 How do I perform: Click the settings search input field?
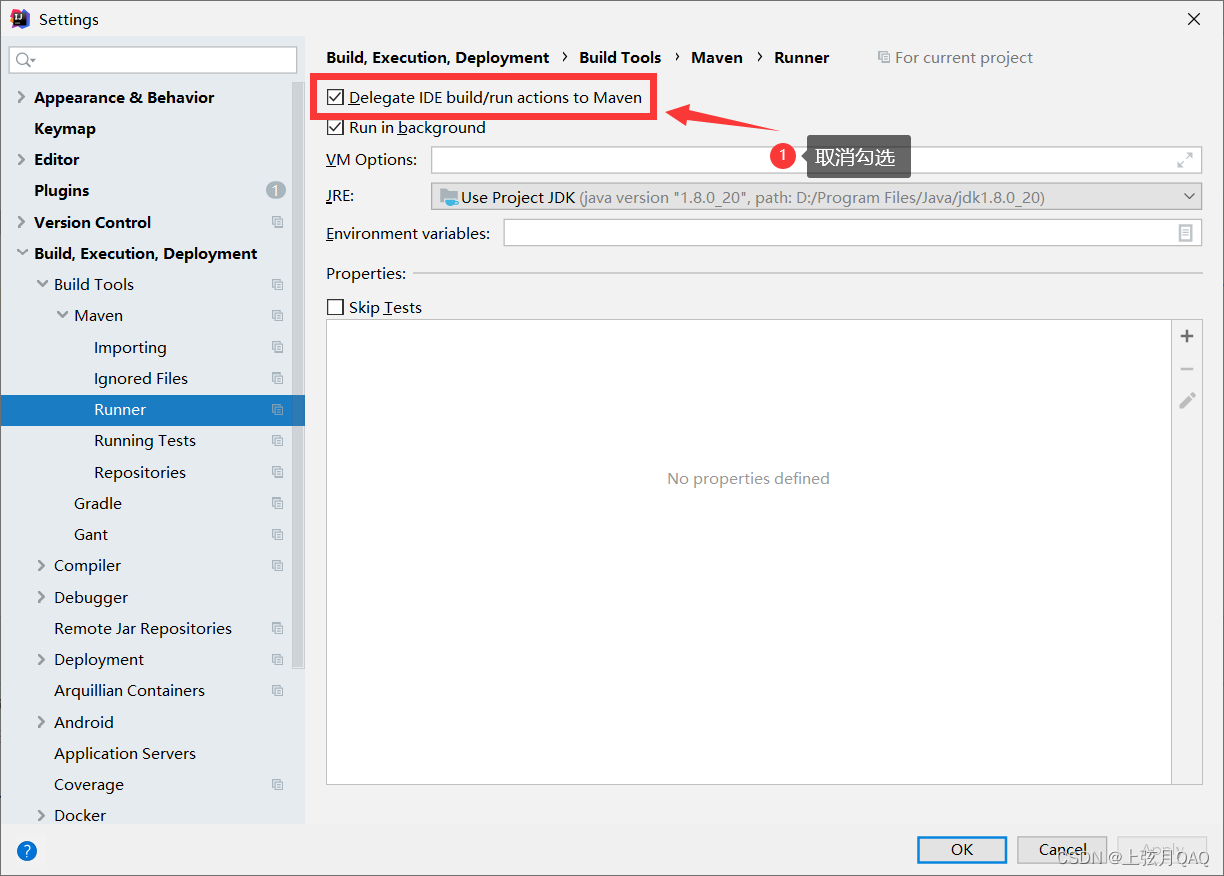click(x=153, y=60)
